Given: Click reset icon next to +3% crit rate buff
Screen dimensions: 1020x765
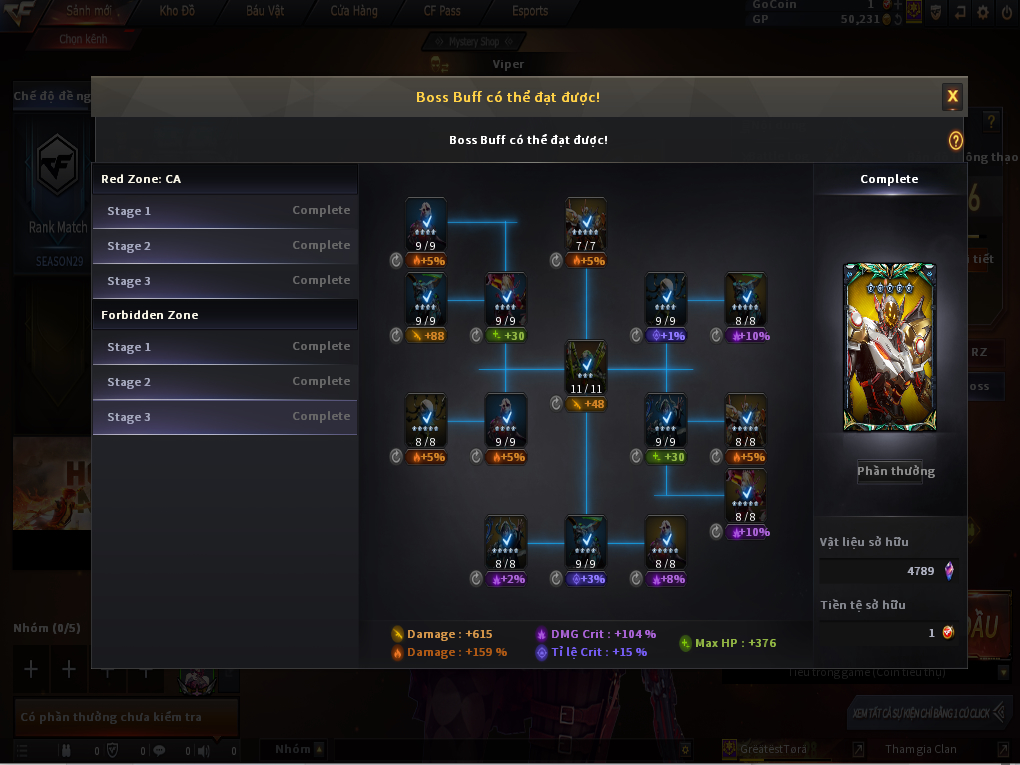Looking at the screenshot, I should pos(556,579).
